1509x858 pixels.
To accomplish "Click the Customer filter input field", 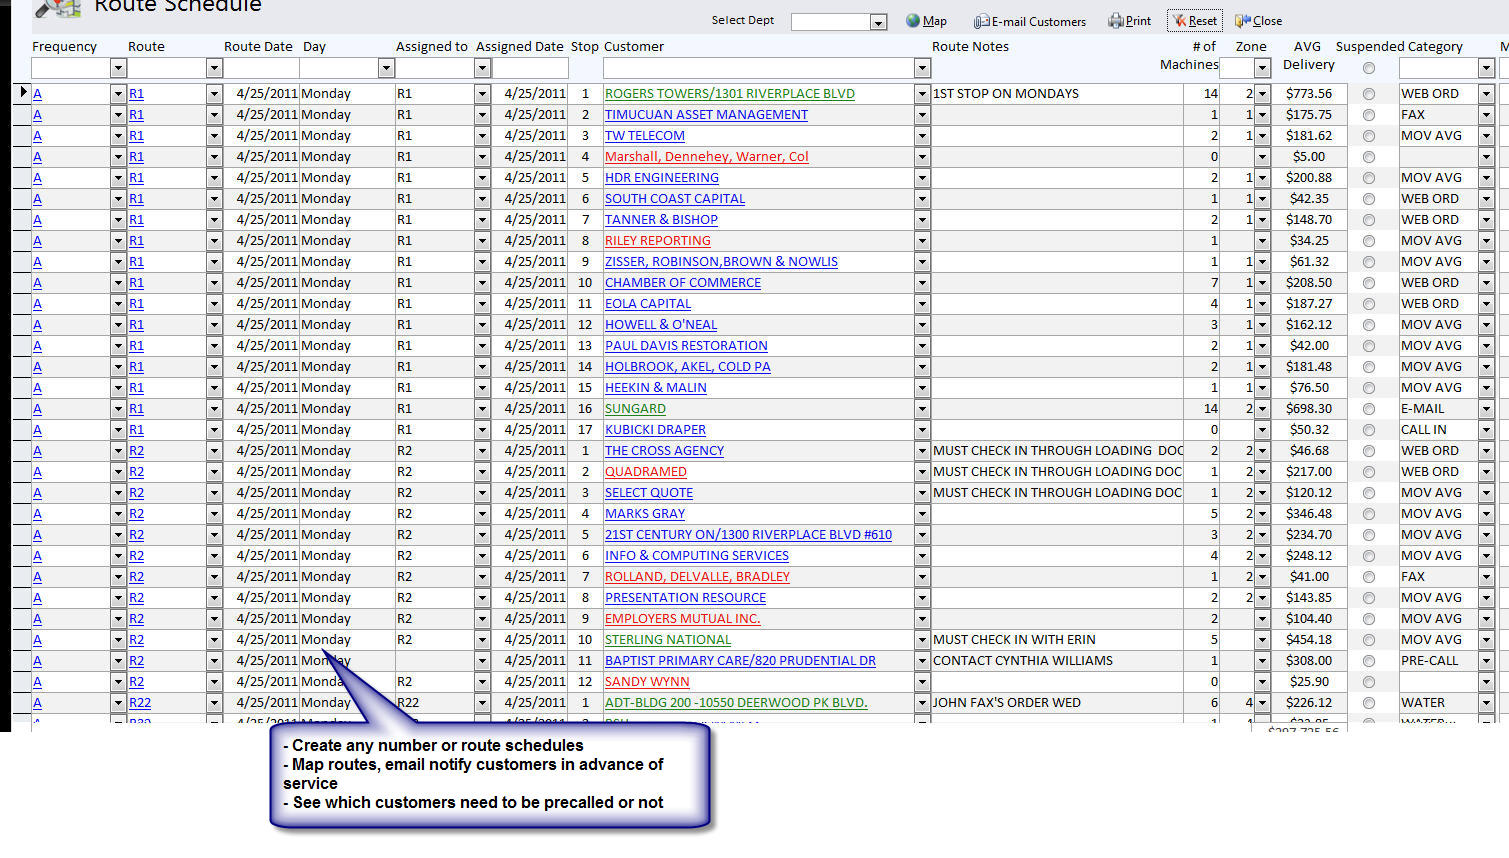I will tap(759, 68).
